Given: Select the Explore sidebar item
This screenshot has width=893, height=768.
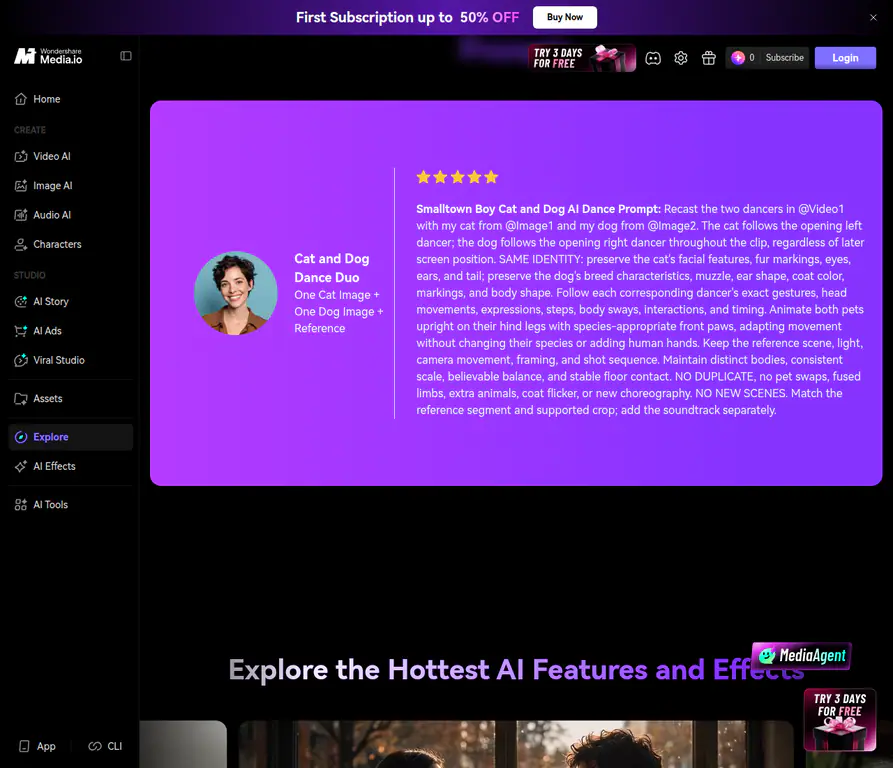Looking at the screenshot, I should 71,437.
